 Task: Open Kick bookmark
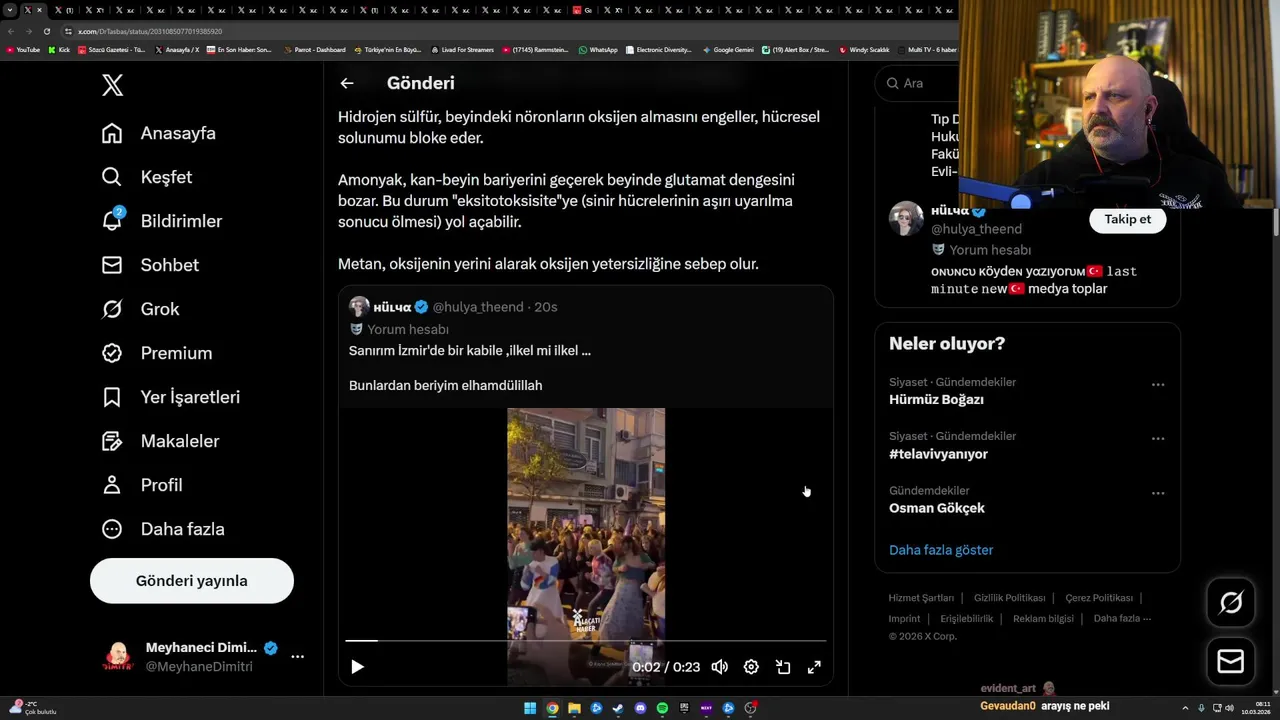pyautogui.click(x=59, y=50)
